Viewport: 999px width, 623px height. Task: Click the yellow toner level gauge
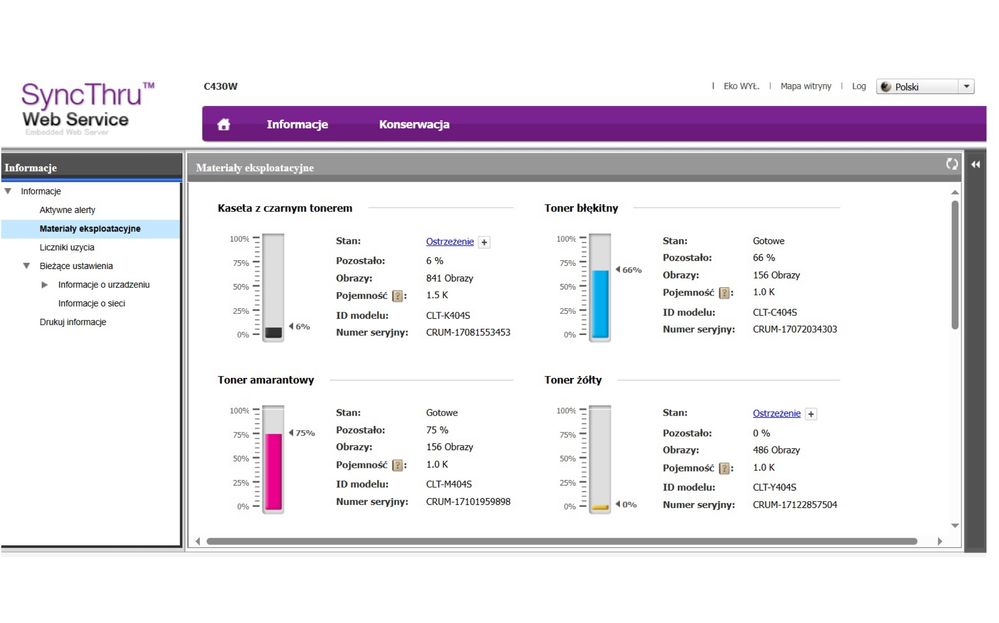coord(600,459)
